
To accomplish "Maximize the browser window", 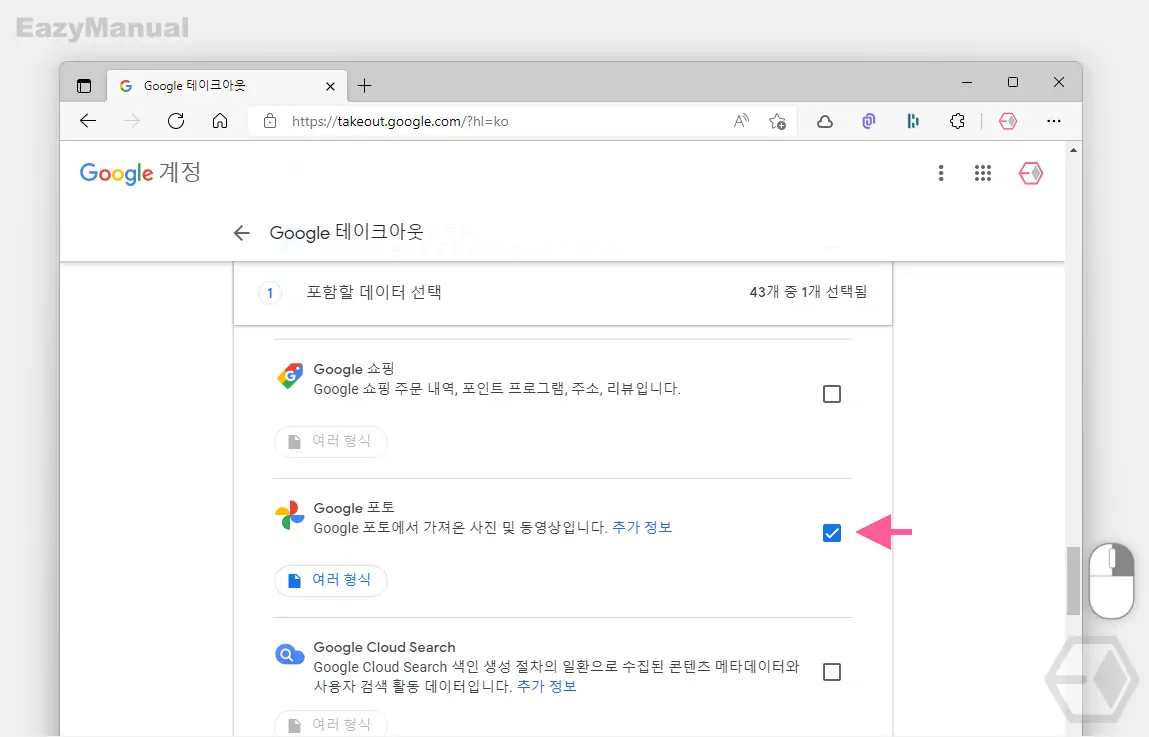I will (x=1013, y=82).
